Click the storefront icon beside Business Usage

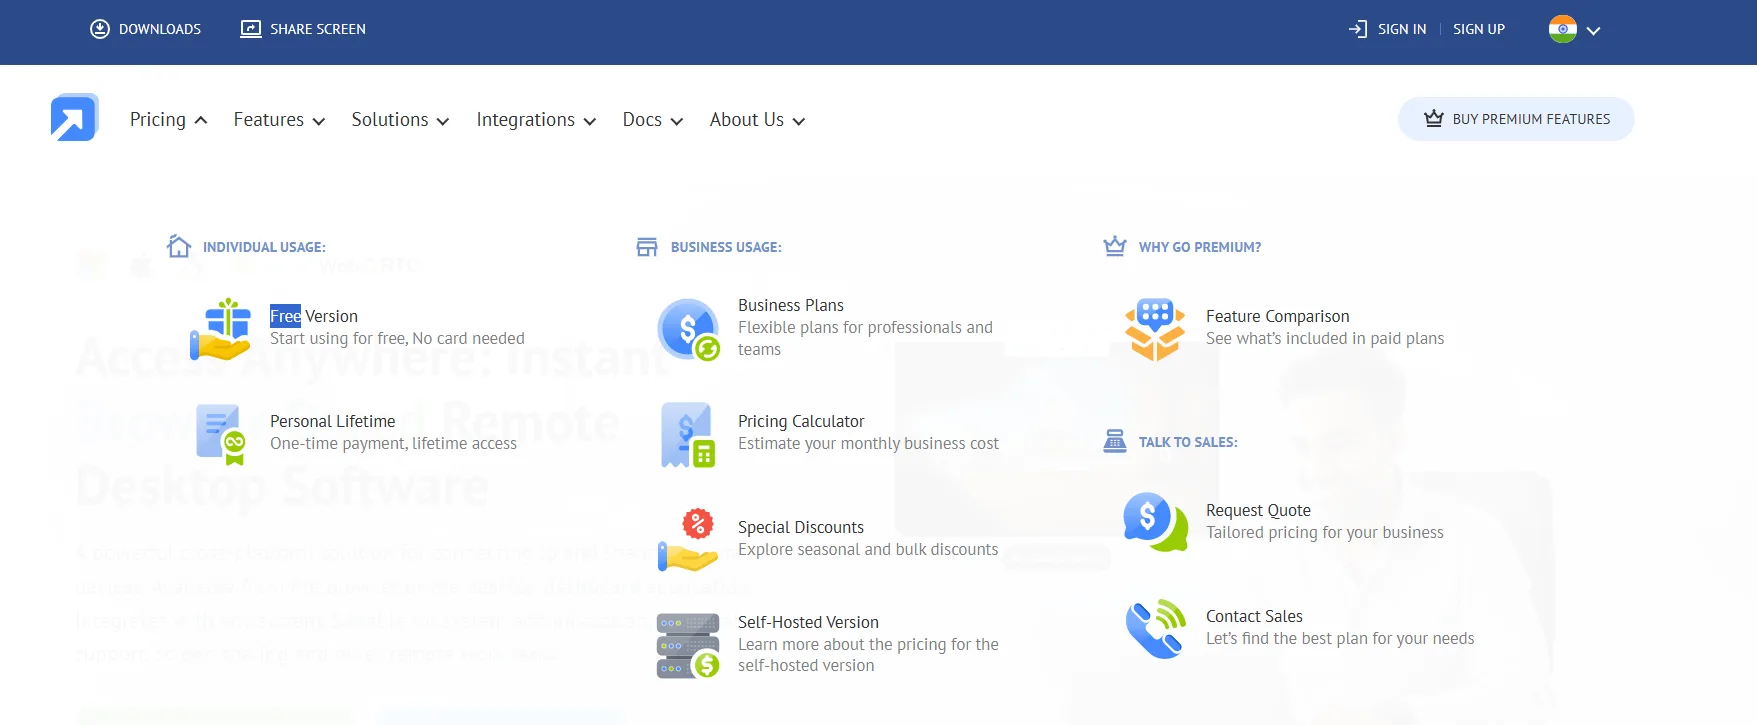tap(647, 247)
